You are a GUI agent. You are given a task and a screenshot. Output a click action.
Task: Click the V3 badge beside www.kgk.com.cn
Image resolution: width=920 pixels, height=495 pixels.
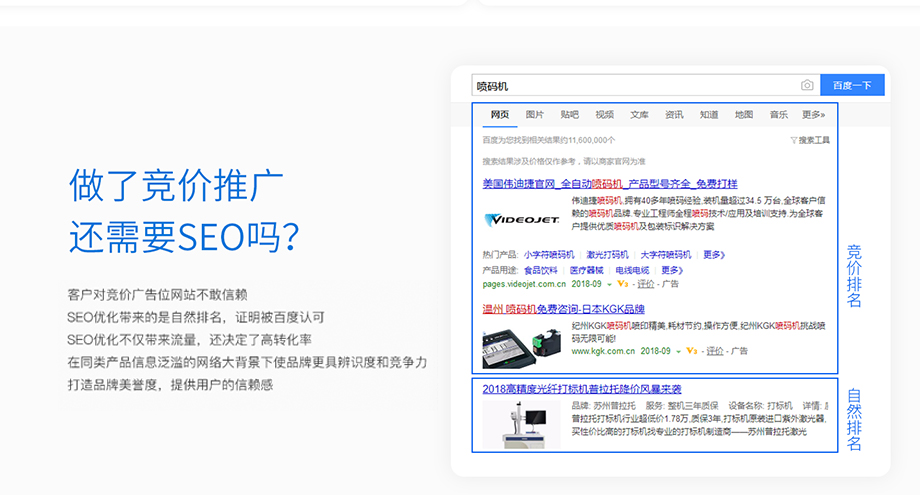[x=692, y=351]
